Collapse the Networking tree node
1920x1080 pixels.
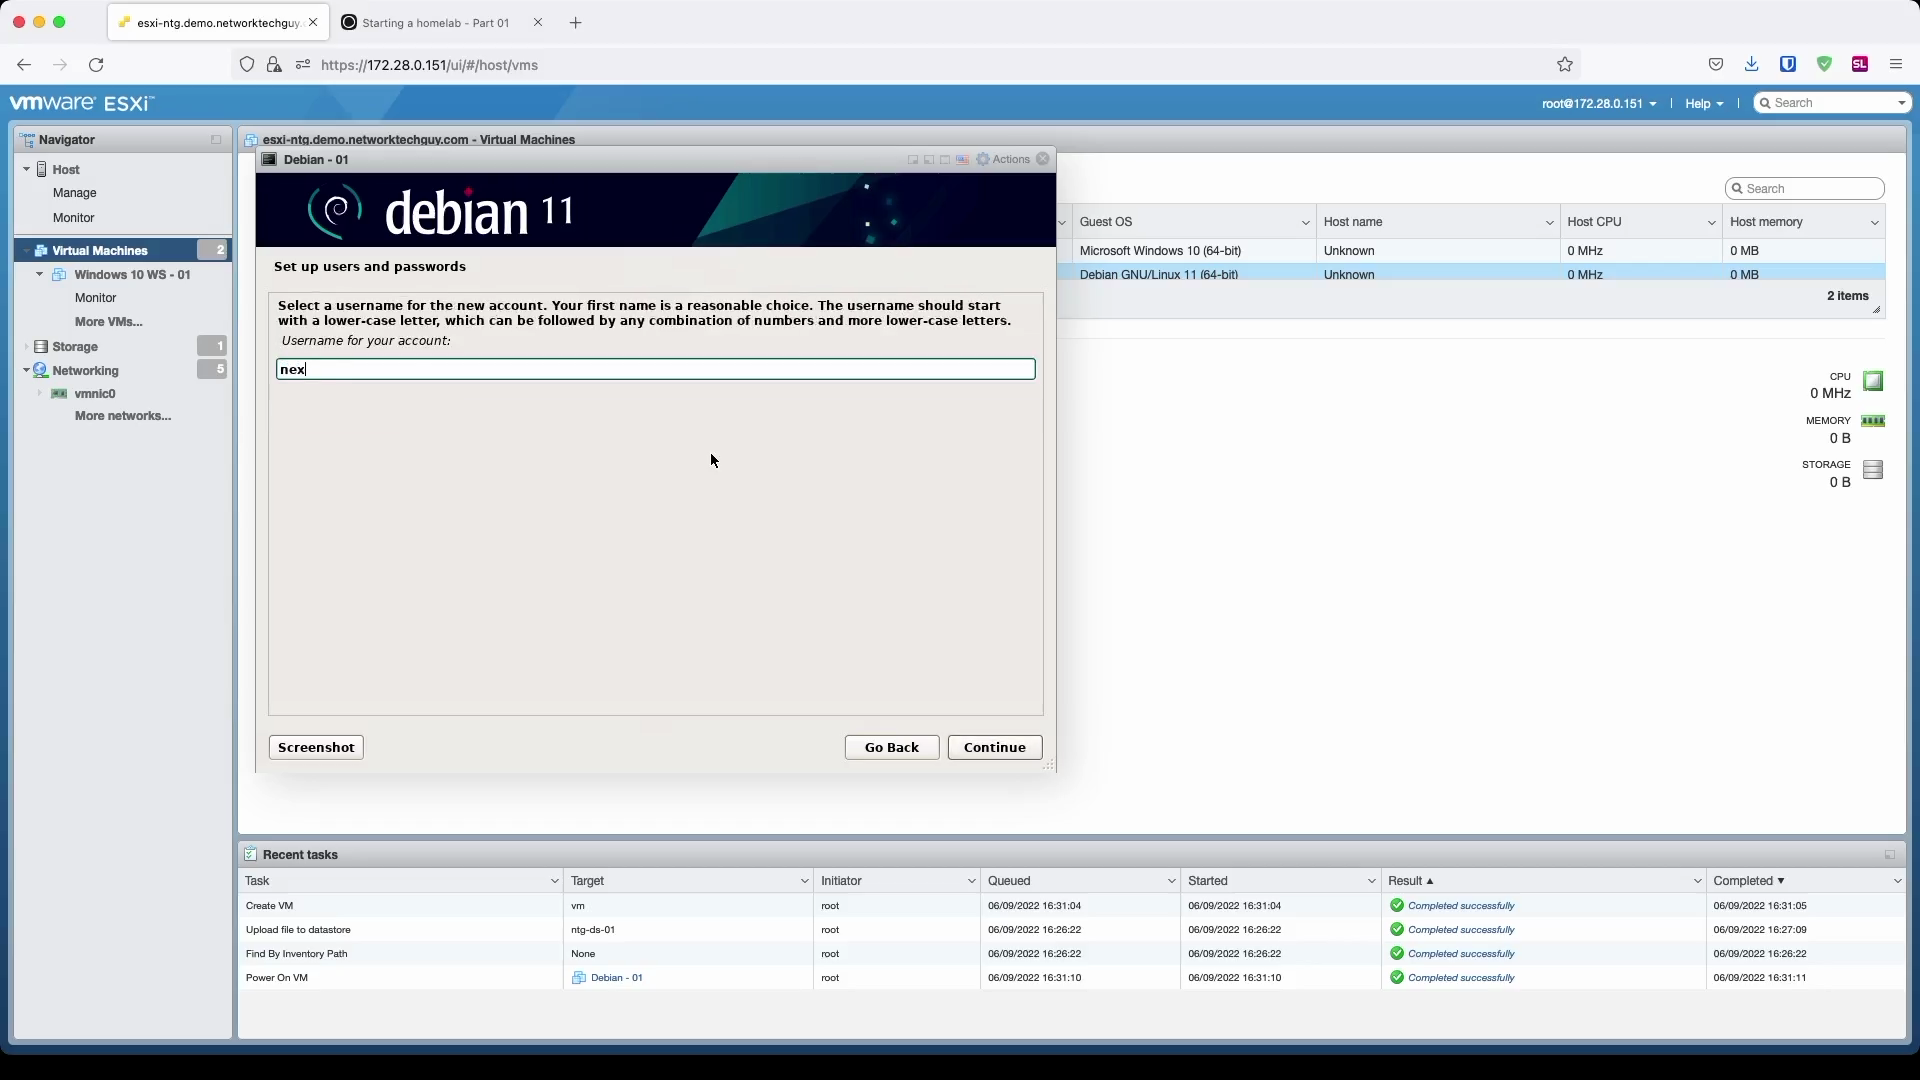(26, 371)
